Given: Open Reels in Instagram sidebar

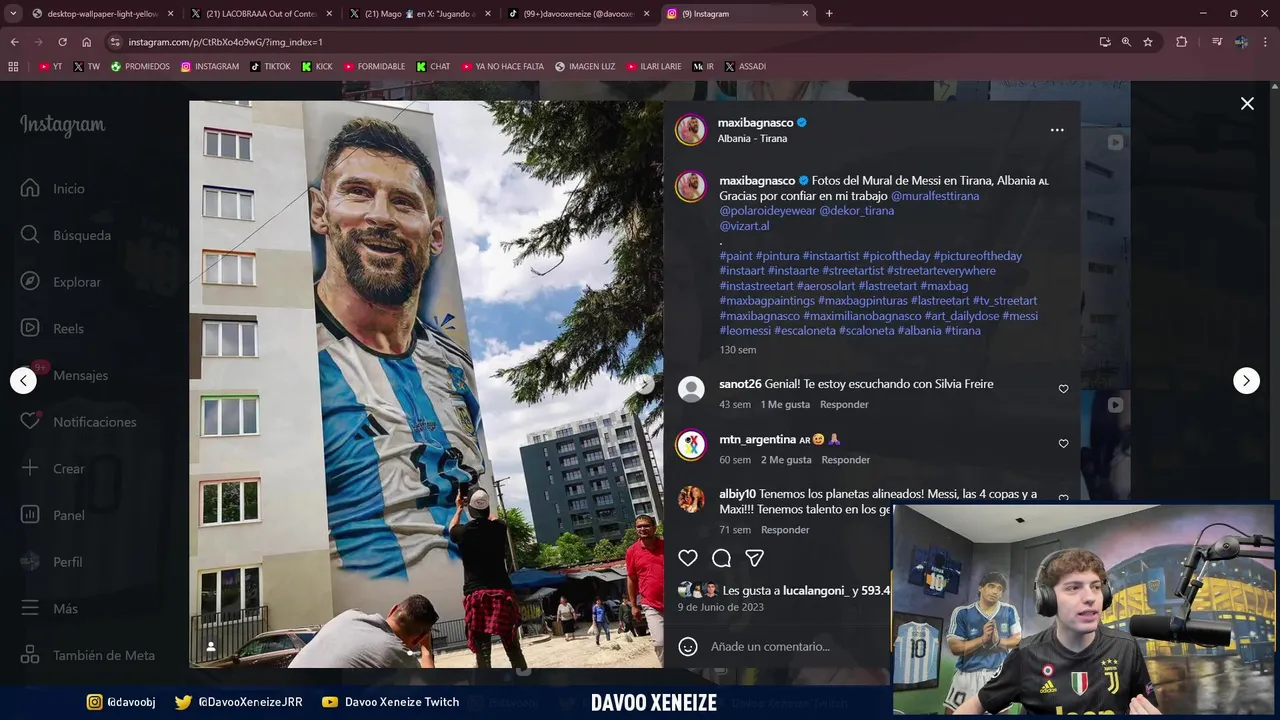Looking at the screenshot, I should [54, 328].
